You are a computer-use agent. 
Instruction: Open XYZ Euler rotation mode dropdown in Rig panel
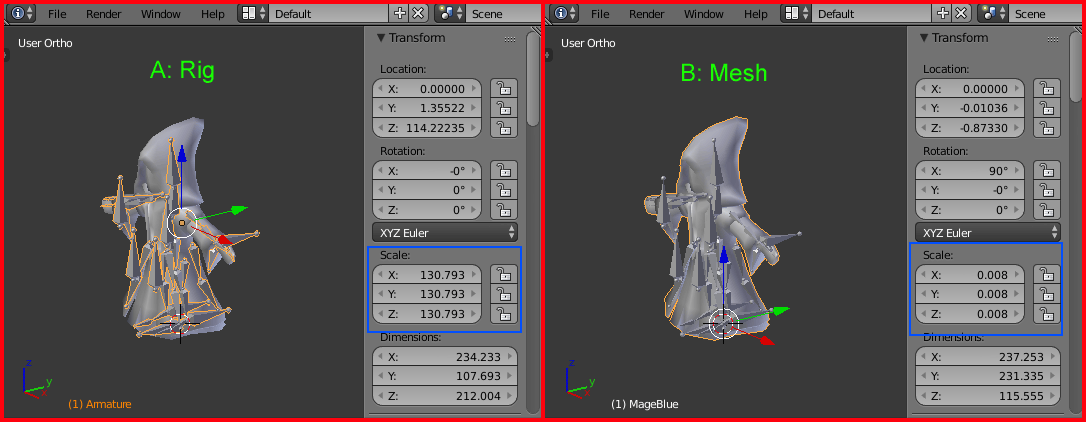[445, 233]
